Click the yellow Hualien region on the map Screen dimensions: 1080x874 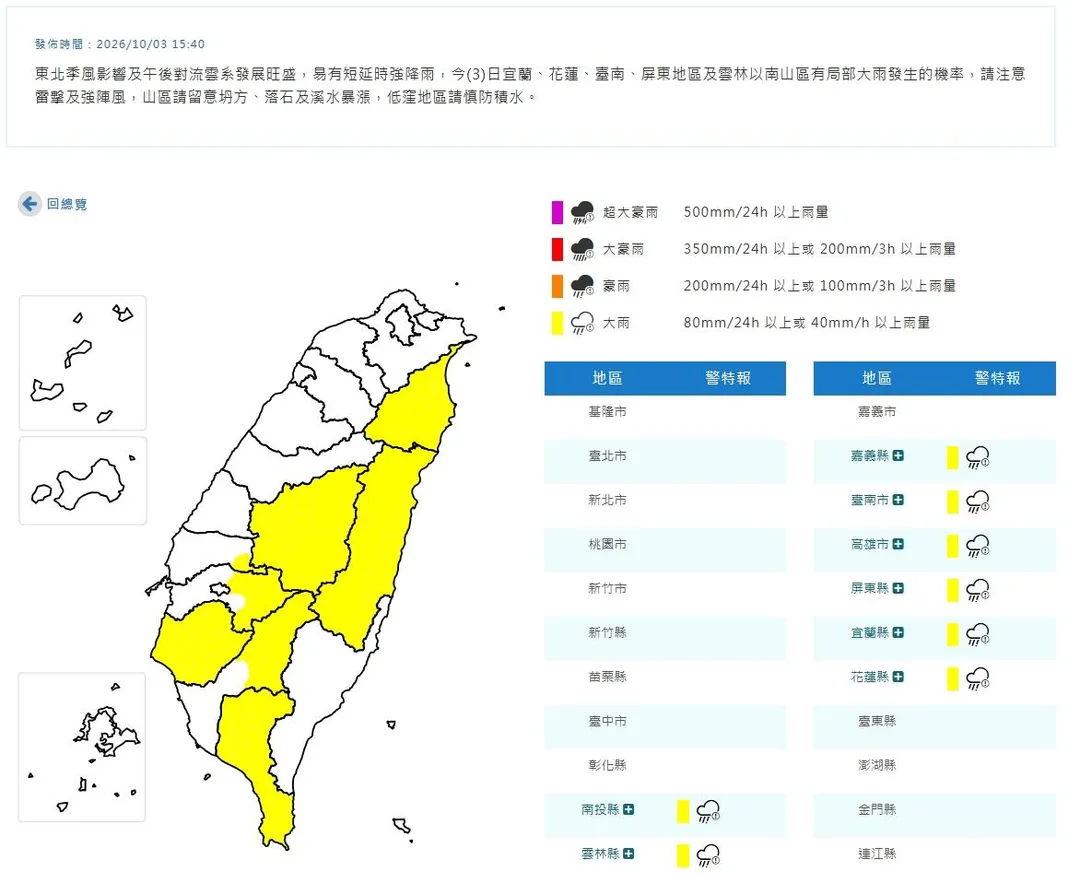375,544
